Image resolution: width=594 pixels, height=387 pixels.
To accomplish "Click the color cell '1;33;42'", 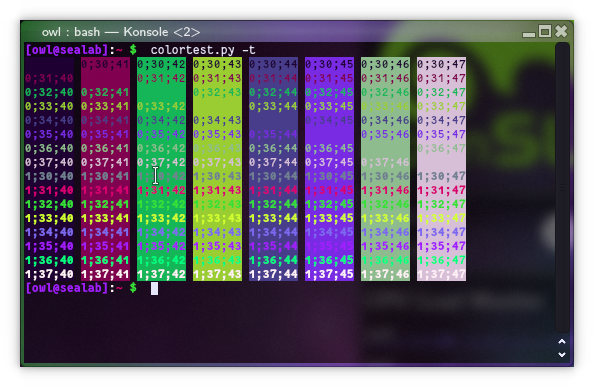I will [161, 218].
